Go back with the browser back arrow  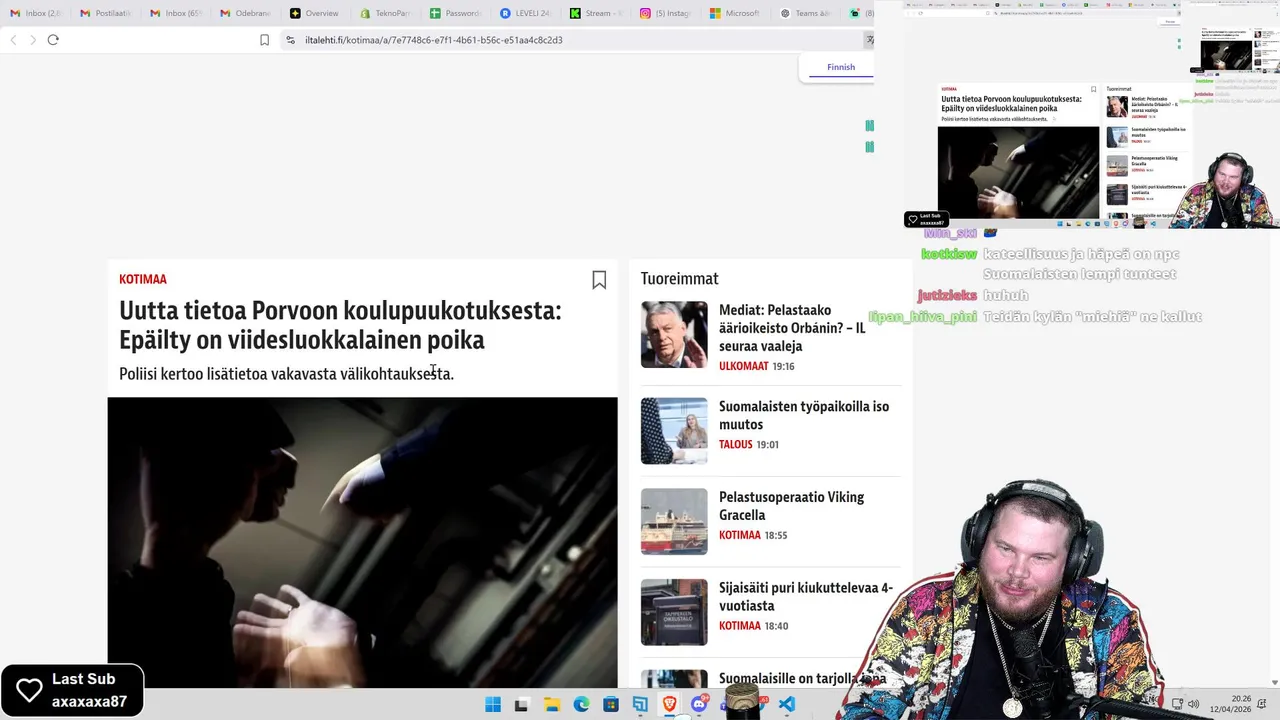point(13,40)
